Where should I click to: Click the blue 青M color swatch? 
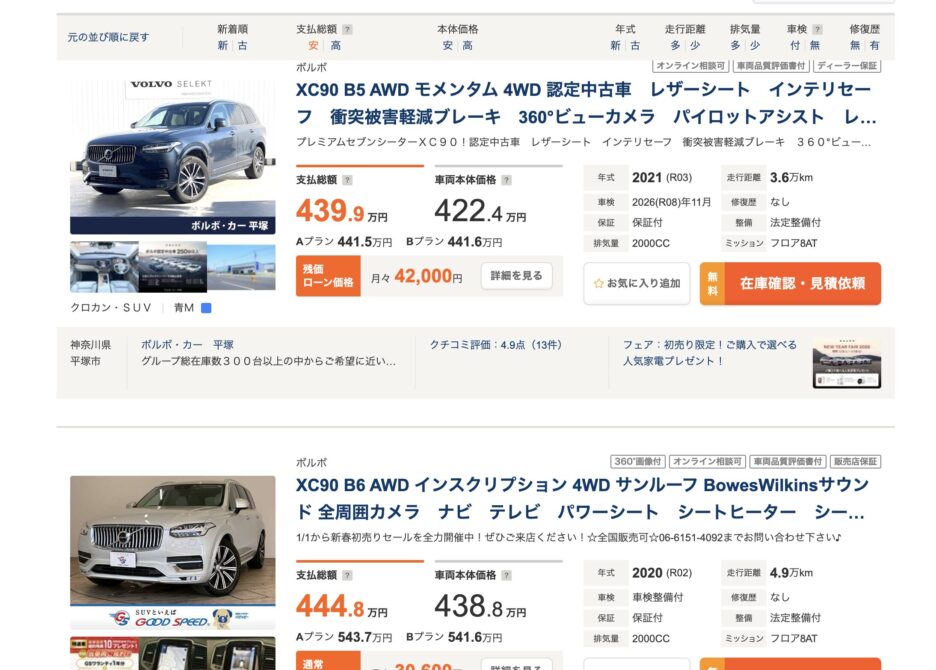206,308
